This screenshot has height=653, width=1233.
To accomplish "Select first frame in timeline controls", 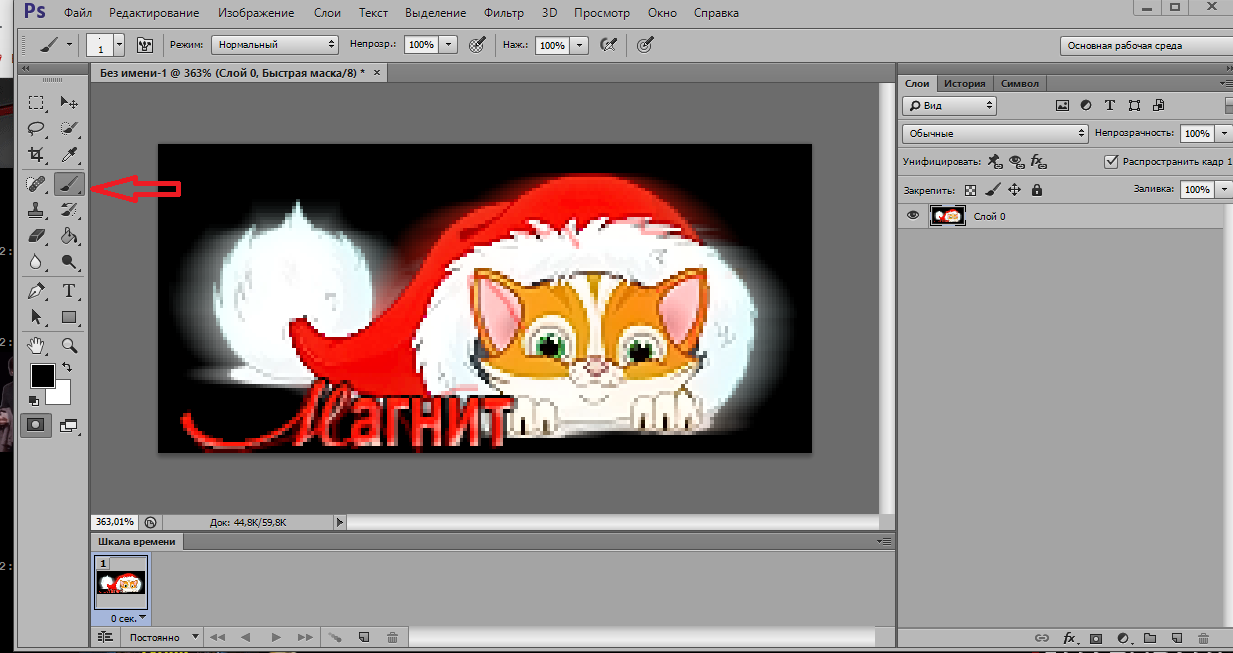I will pyautogui.click(x=217, y=637).
